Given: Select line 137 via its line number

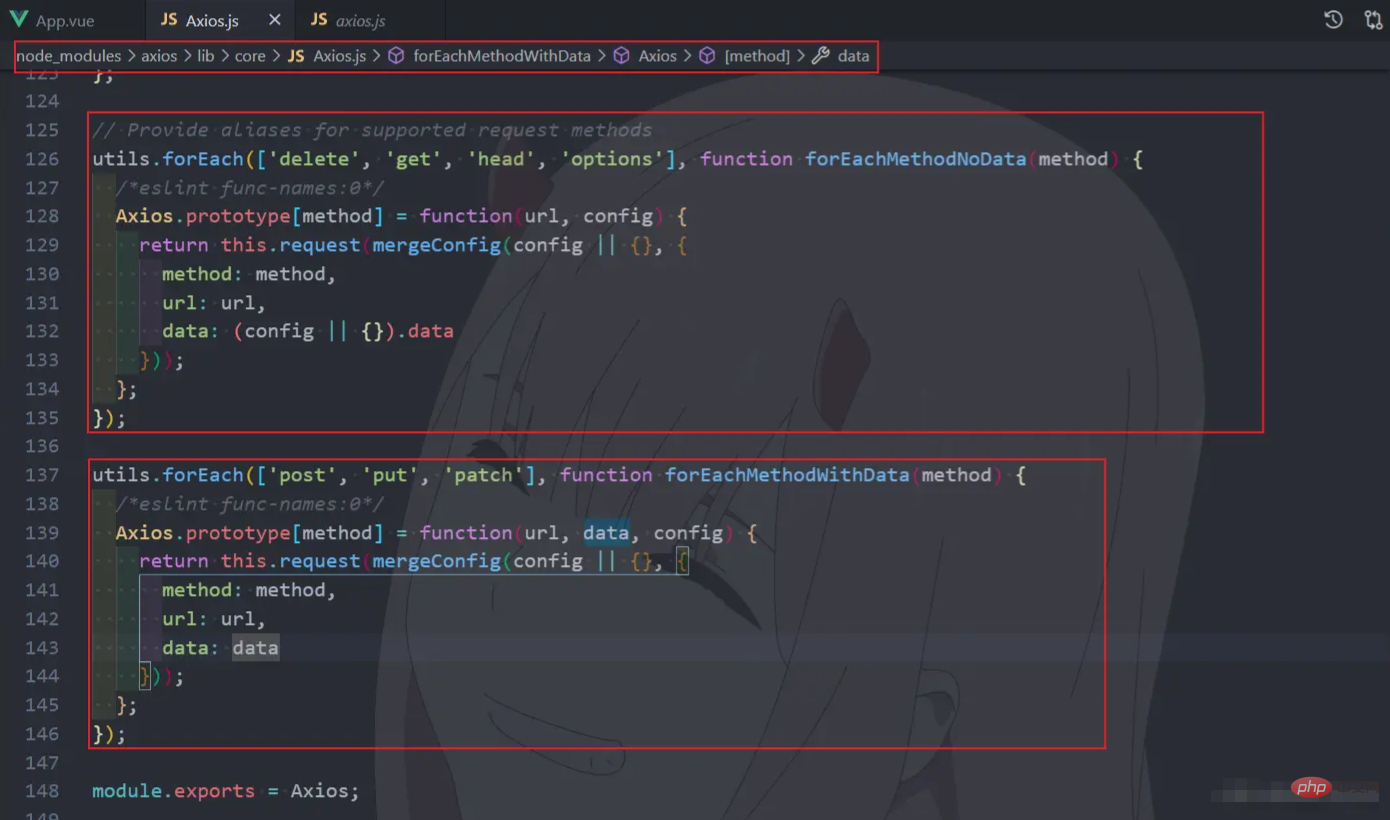Looking at the screenshot, I should pos(41,475).
